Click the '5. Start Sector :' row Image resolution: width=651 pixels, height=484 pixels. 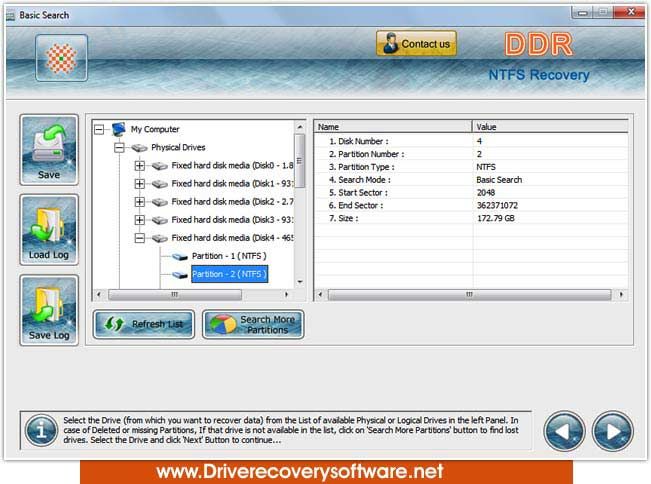tap(471, 193)
